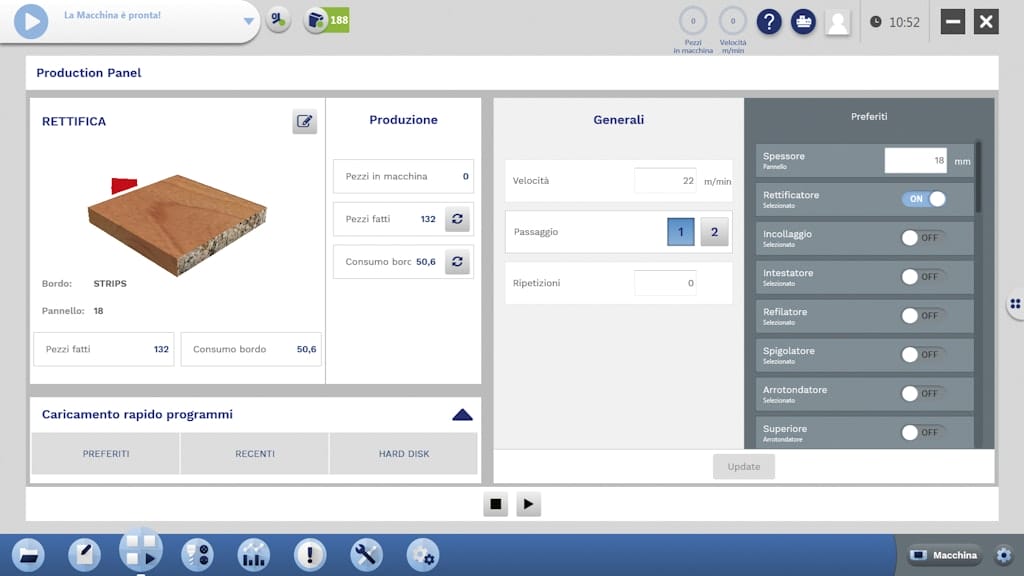Switch on the Refilatore toggle
Viewport: 1024px width, 576px height.
click(923, 316)
